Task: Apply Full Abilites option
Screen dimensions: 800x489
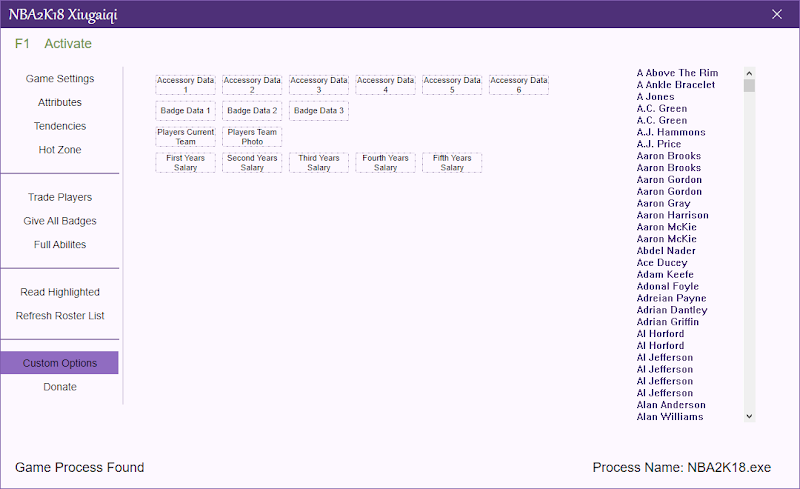Action: [60, 244]
